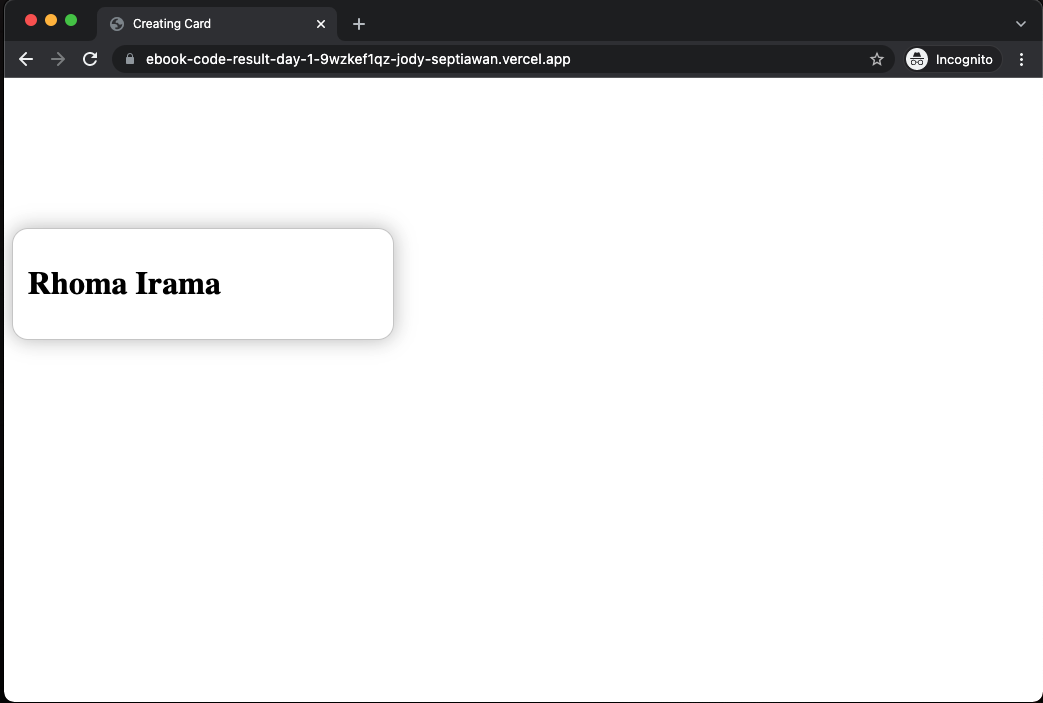
Task: Open a new tab with plus
Action: click(359, 24)
